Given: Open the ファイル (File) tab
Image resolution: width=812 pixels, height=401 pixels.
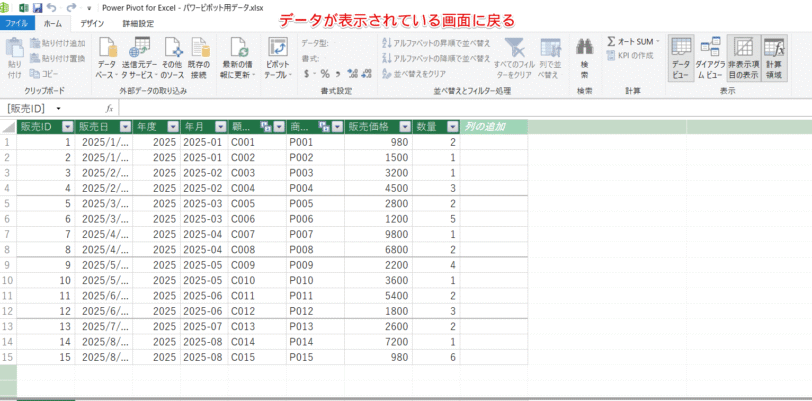Looking at the screenshot, I should (x=17, y=23).
